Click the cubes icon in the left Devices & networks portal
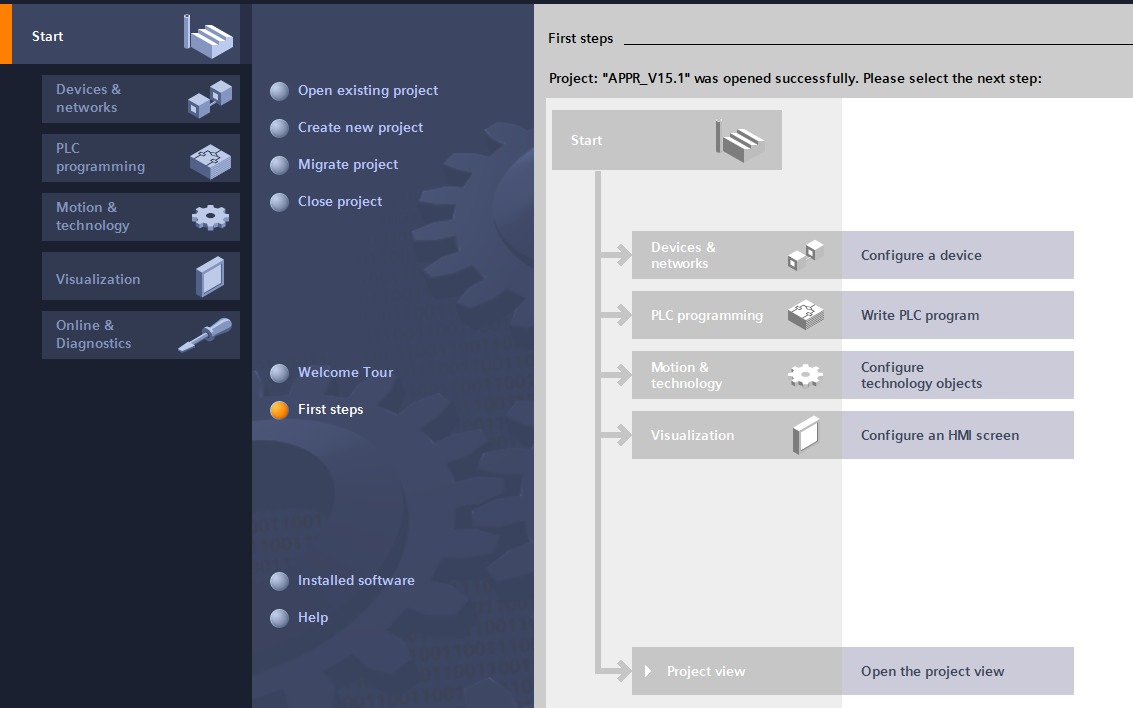1133x708 pixels. click(210, 99)
